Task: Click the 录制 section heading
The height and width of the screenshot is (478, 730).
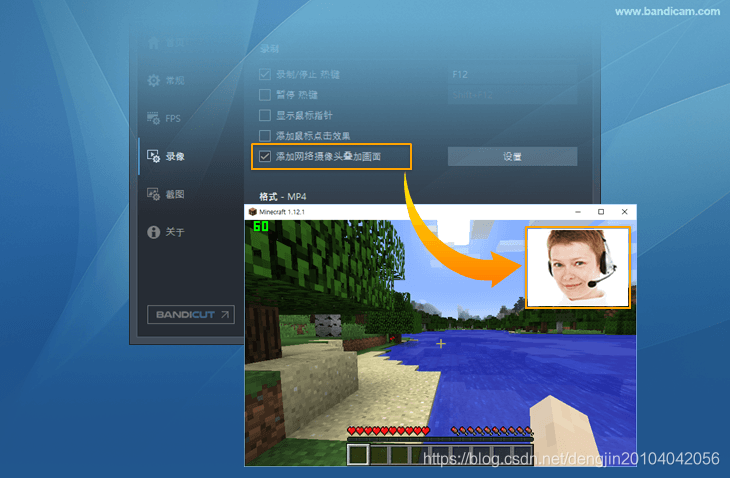Action: pos(269,49)
